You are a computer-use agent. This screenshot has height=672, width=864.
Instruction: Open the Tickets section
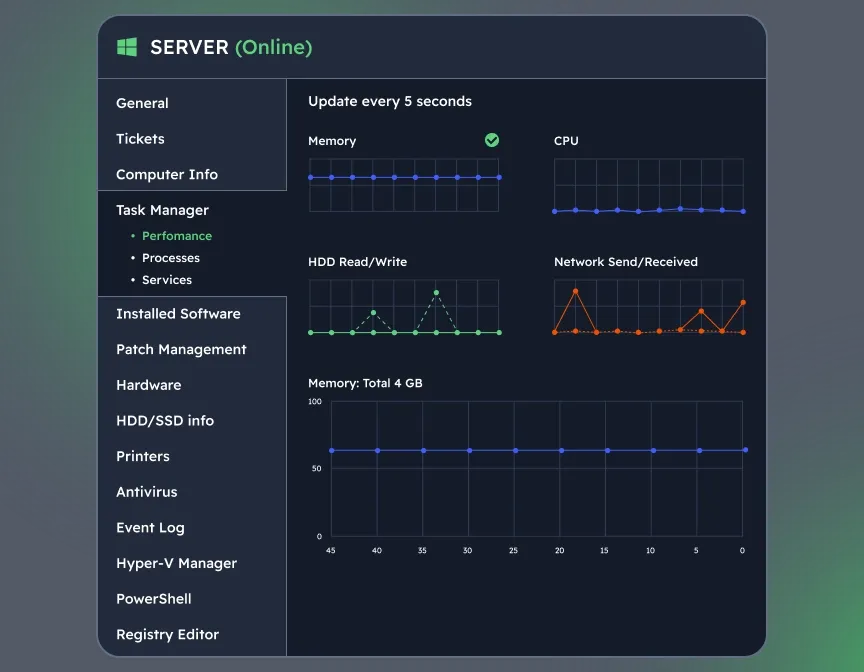click(x=139, y=139)
